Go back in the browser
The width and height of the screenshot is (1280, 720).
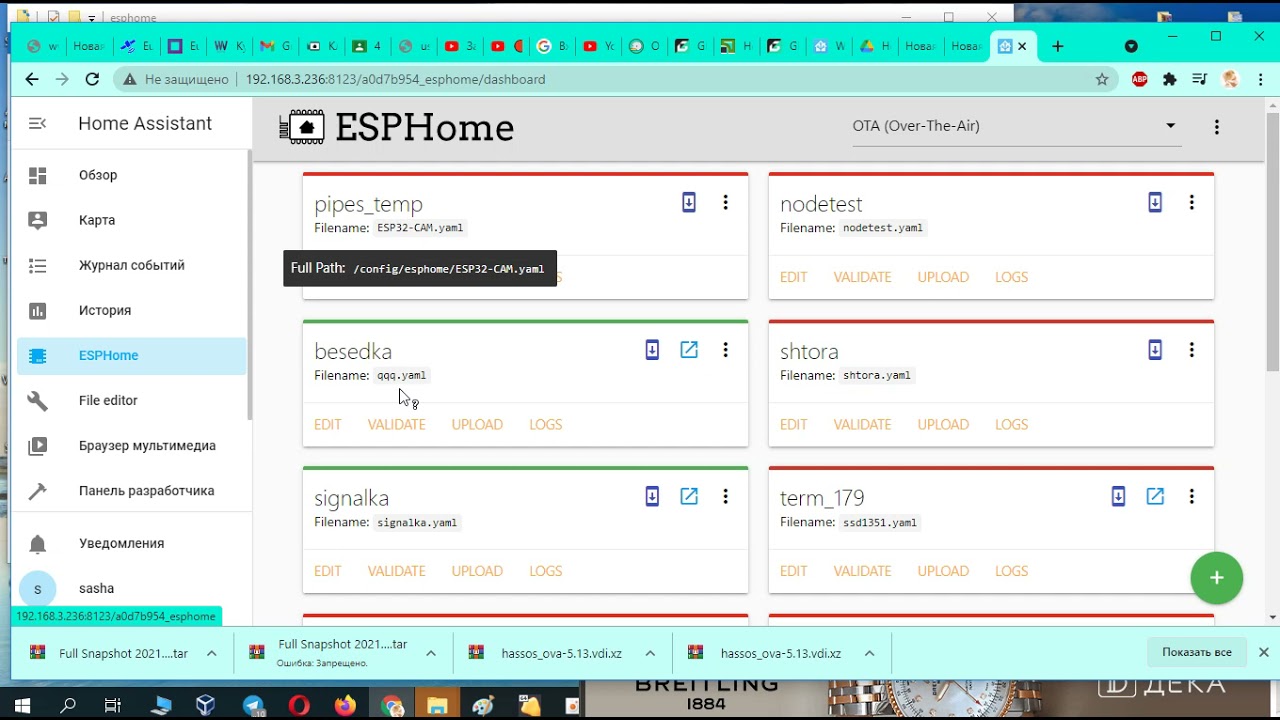32,79
